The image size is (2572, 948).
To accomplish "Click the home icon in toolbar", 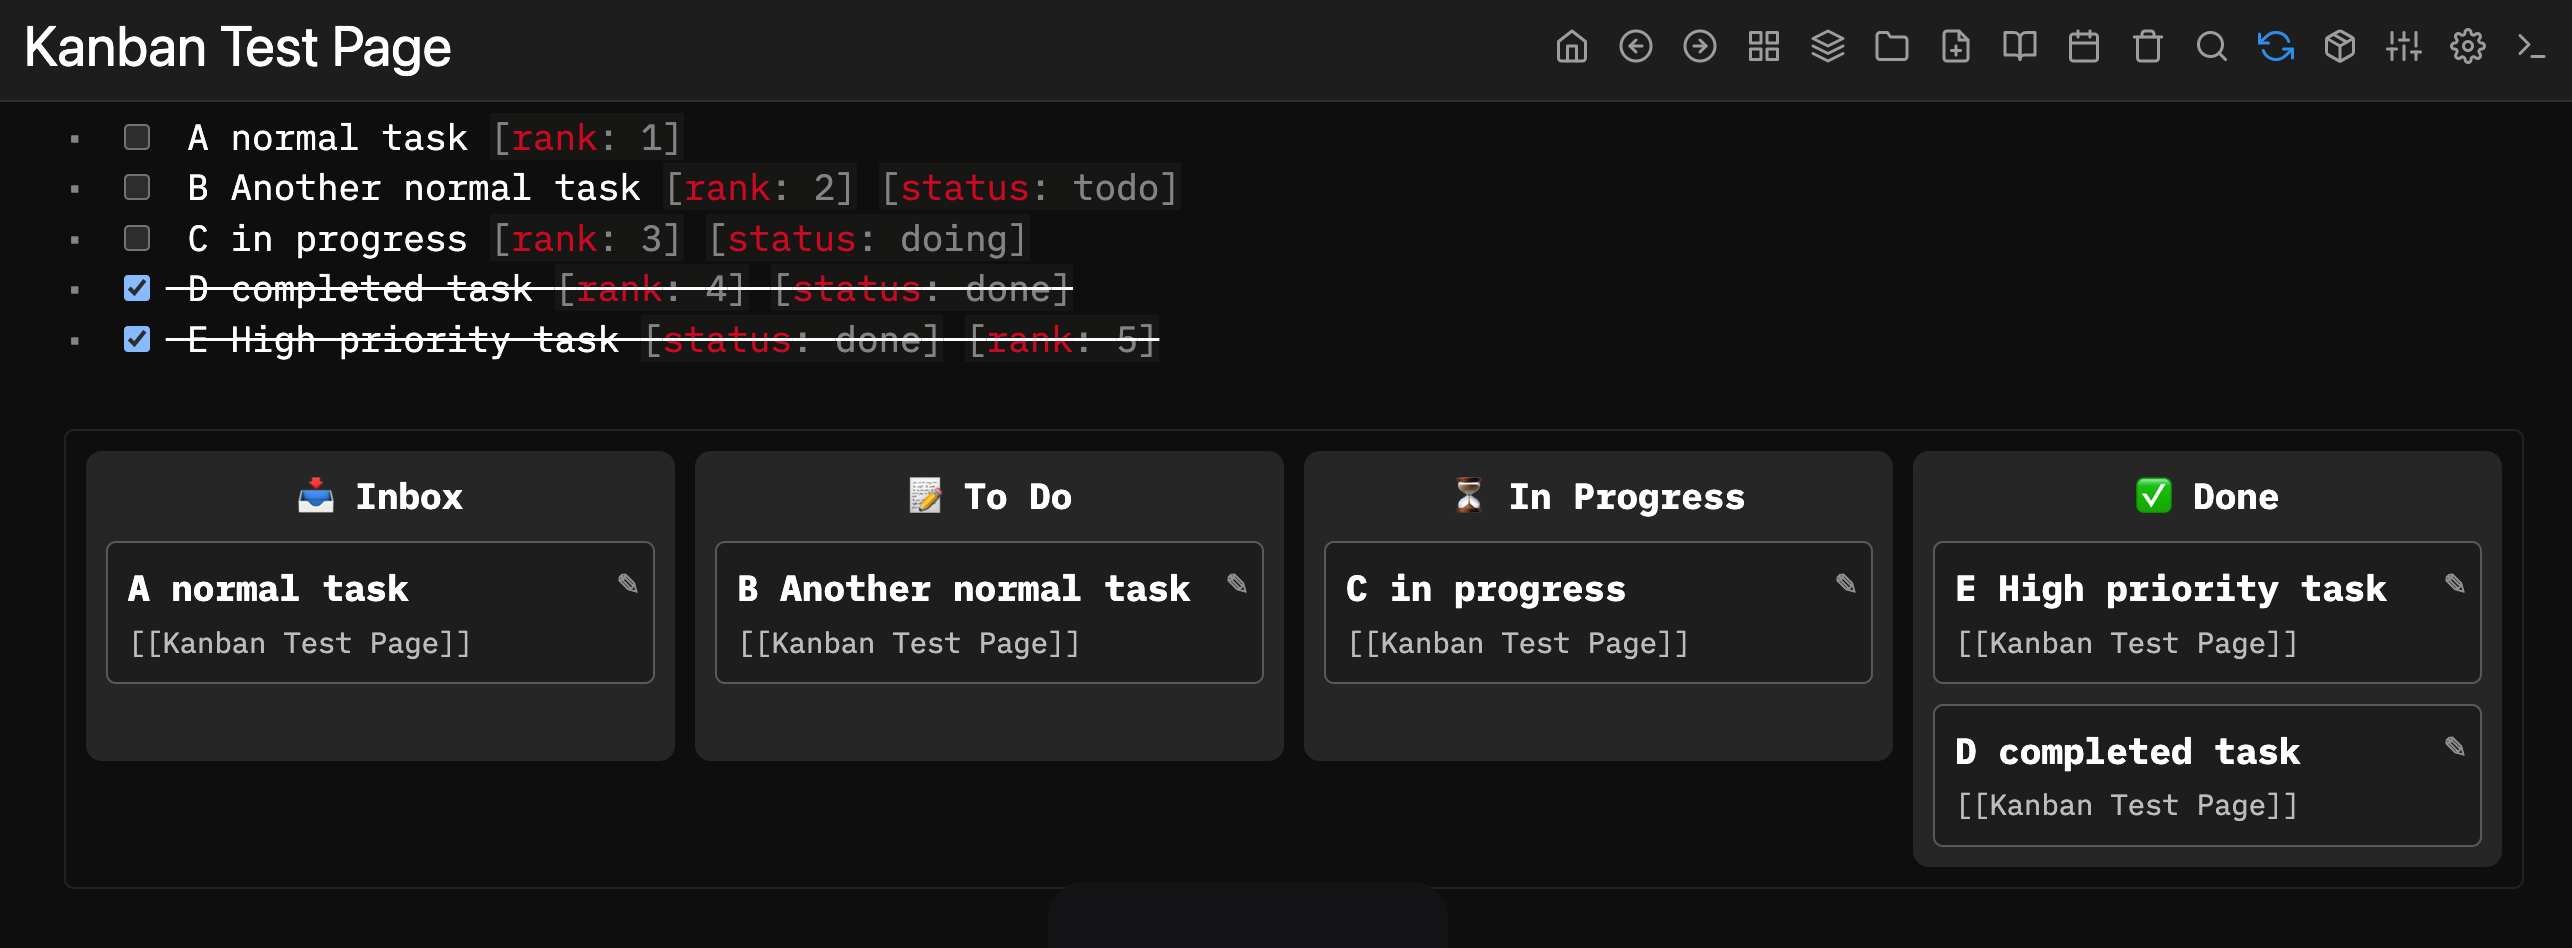I will click(1571, 47).
